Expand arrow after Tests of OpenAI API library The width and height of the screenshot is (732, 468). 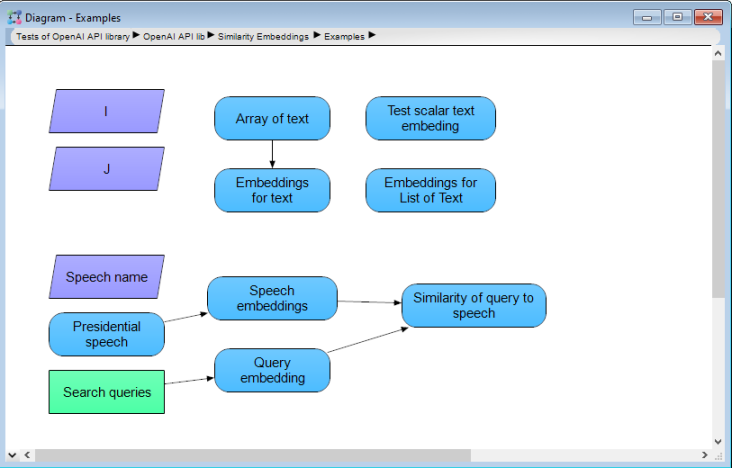pos(136,35)
